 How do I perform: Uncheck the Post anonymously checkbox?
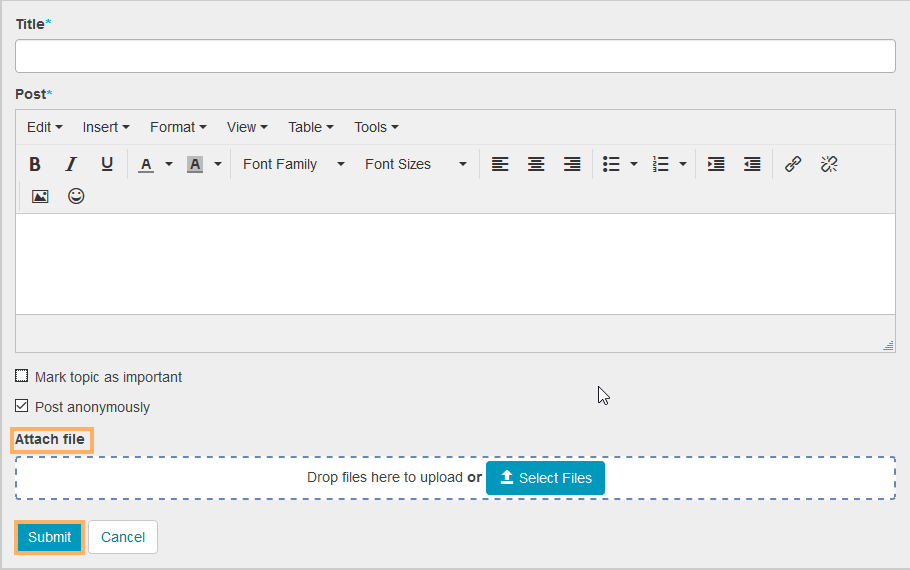pos(22,407)
